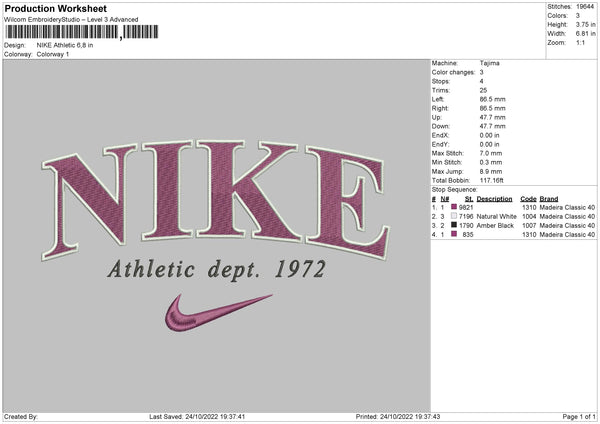Click the barcode under the worksheet title

pos(82,32)
